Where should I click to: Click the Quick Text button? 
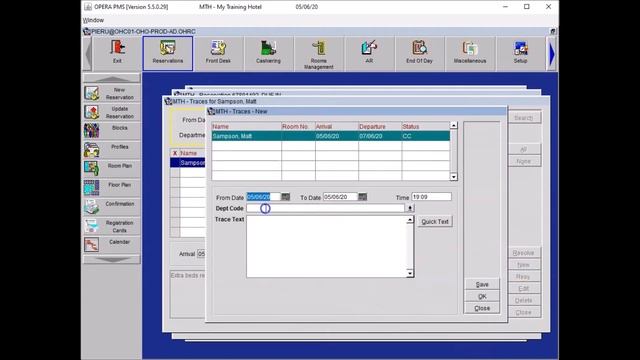pyautogui.click(x=435, y=222)
